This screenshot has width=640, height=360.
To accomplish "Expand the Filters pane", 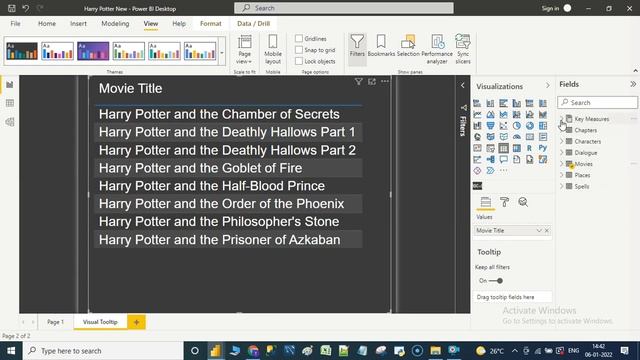I will tap(462, 85).
